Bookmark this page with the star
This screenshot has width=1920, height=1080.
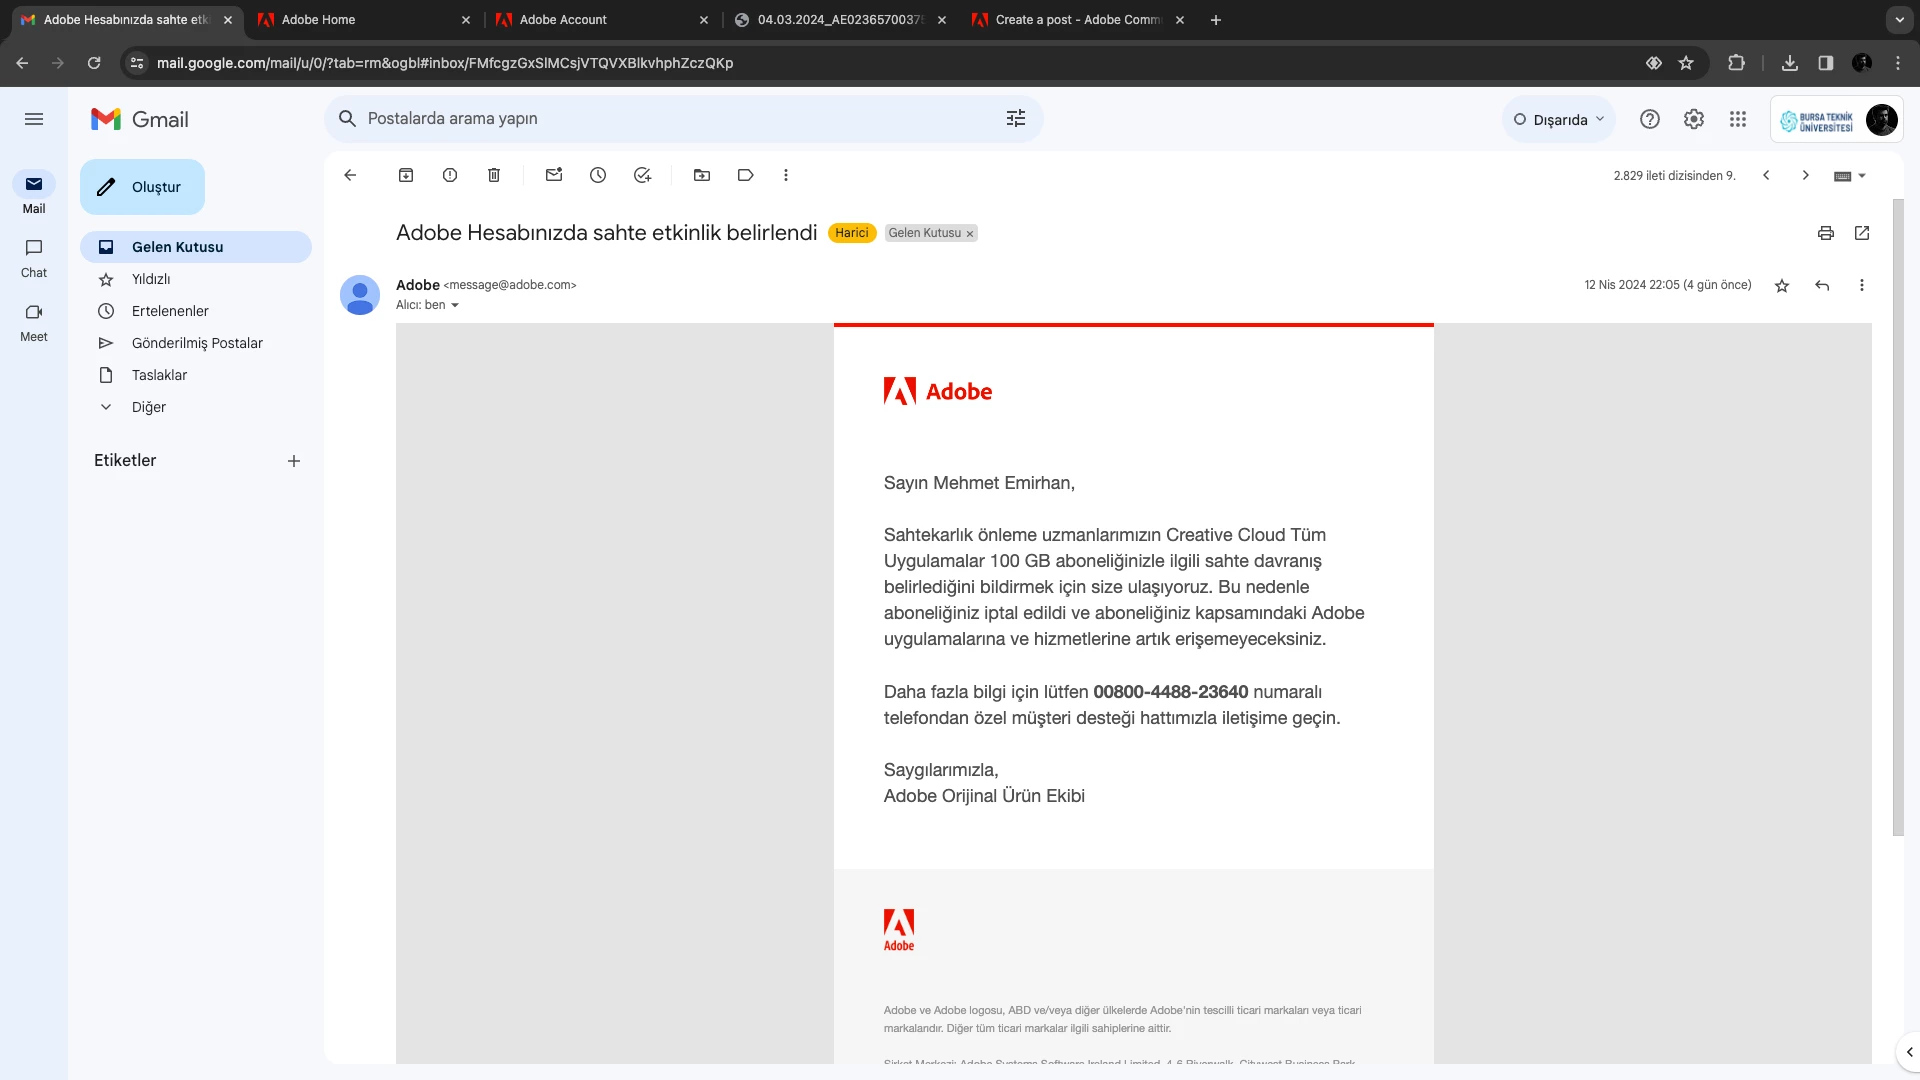click(1686, 63)
